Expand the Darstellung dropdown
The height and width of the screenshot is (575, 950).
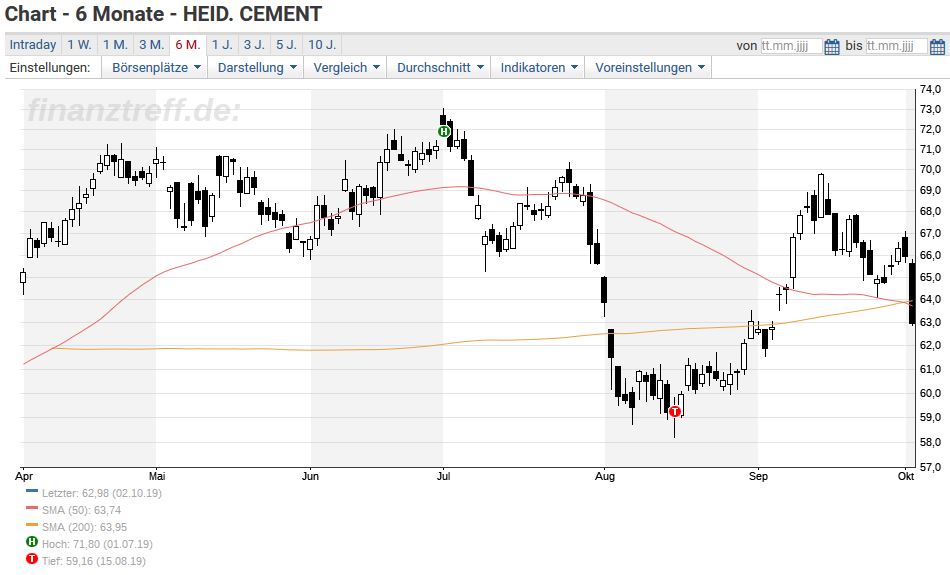point(256,67)
